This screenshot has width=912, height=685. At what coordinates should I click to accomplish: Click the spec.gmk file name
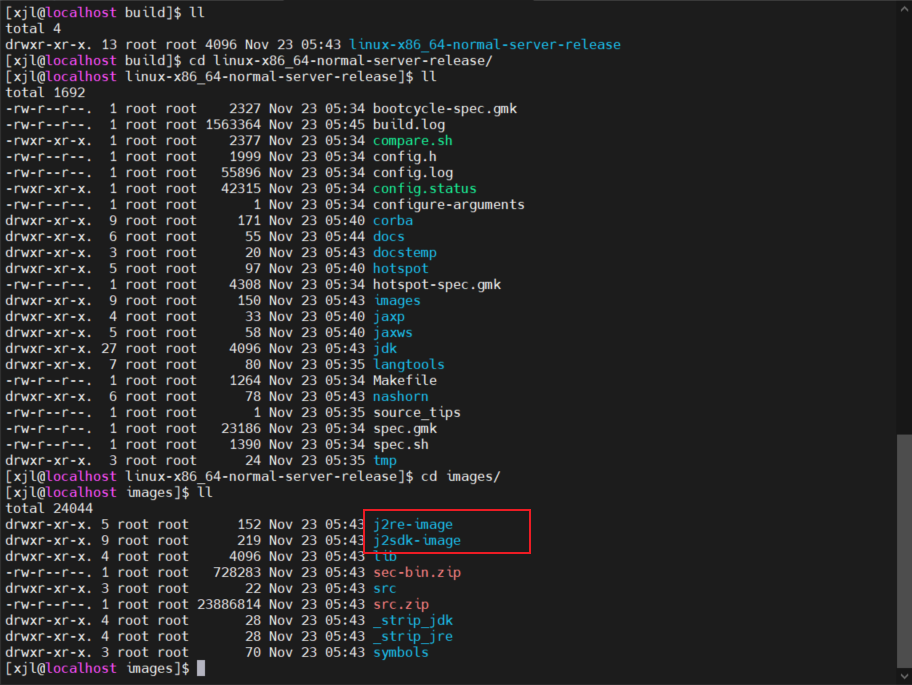(405, 429)
